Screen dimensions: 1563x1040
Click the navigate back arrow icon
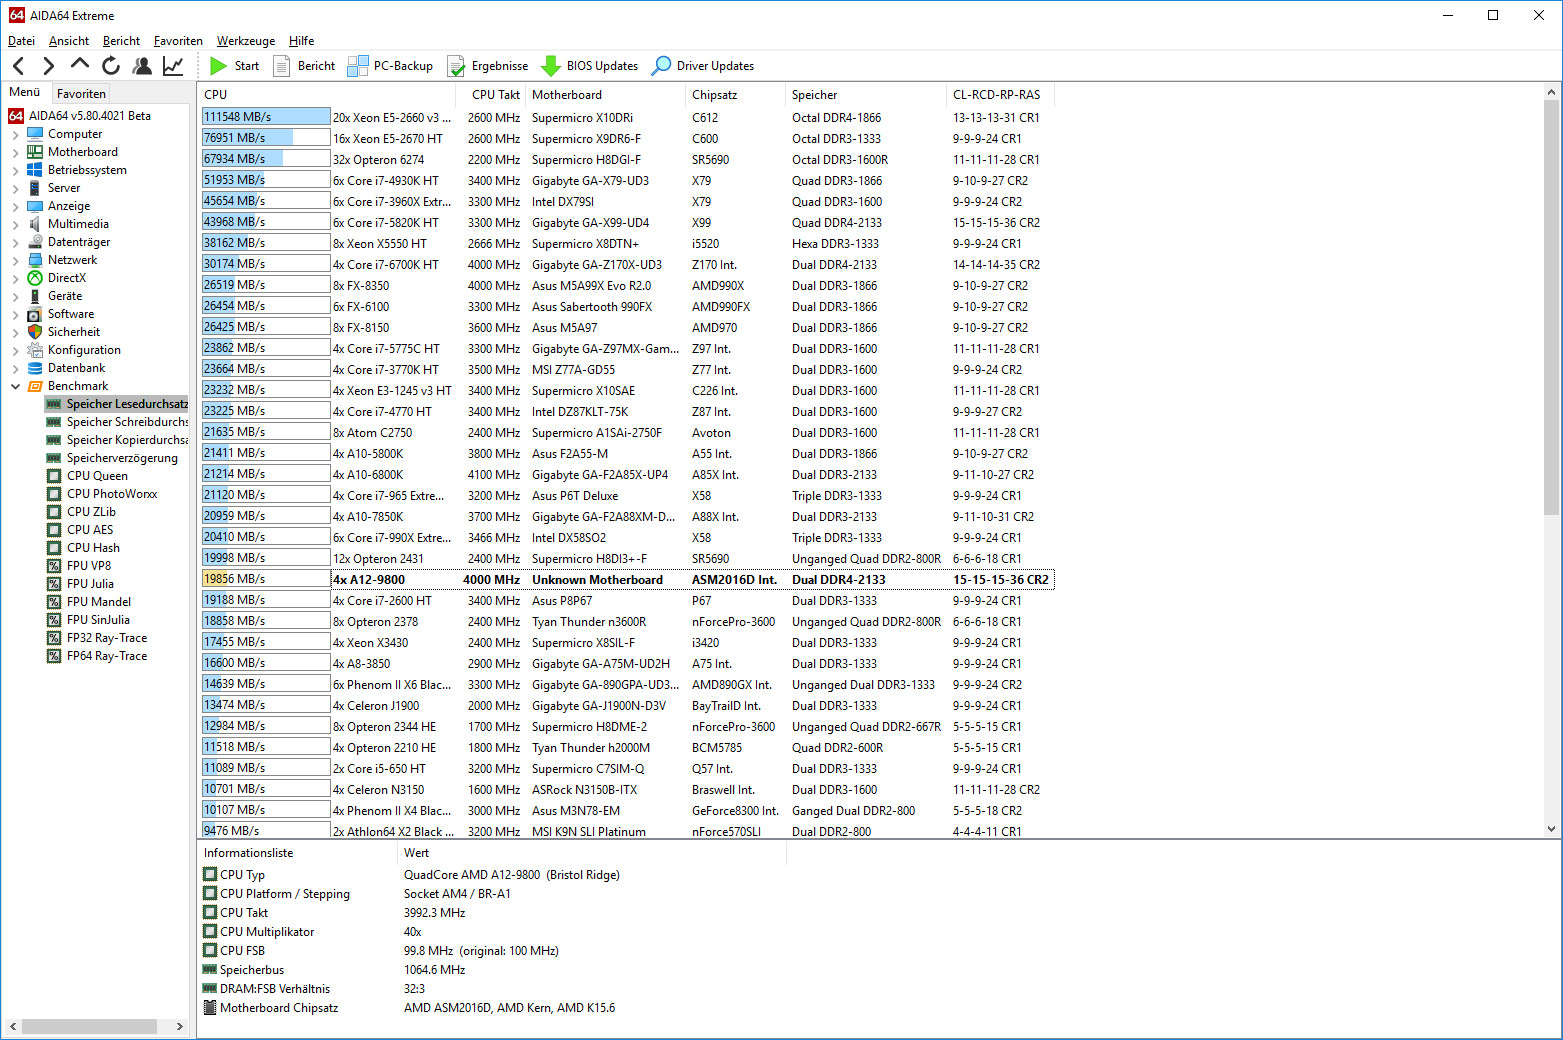point(19,66)
